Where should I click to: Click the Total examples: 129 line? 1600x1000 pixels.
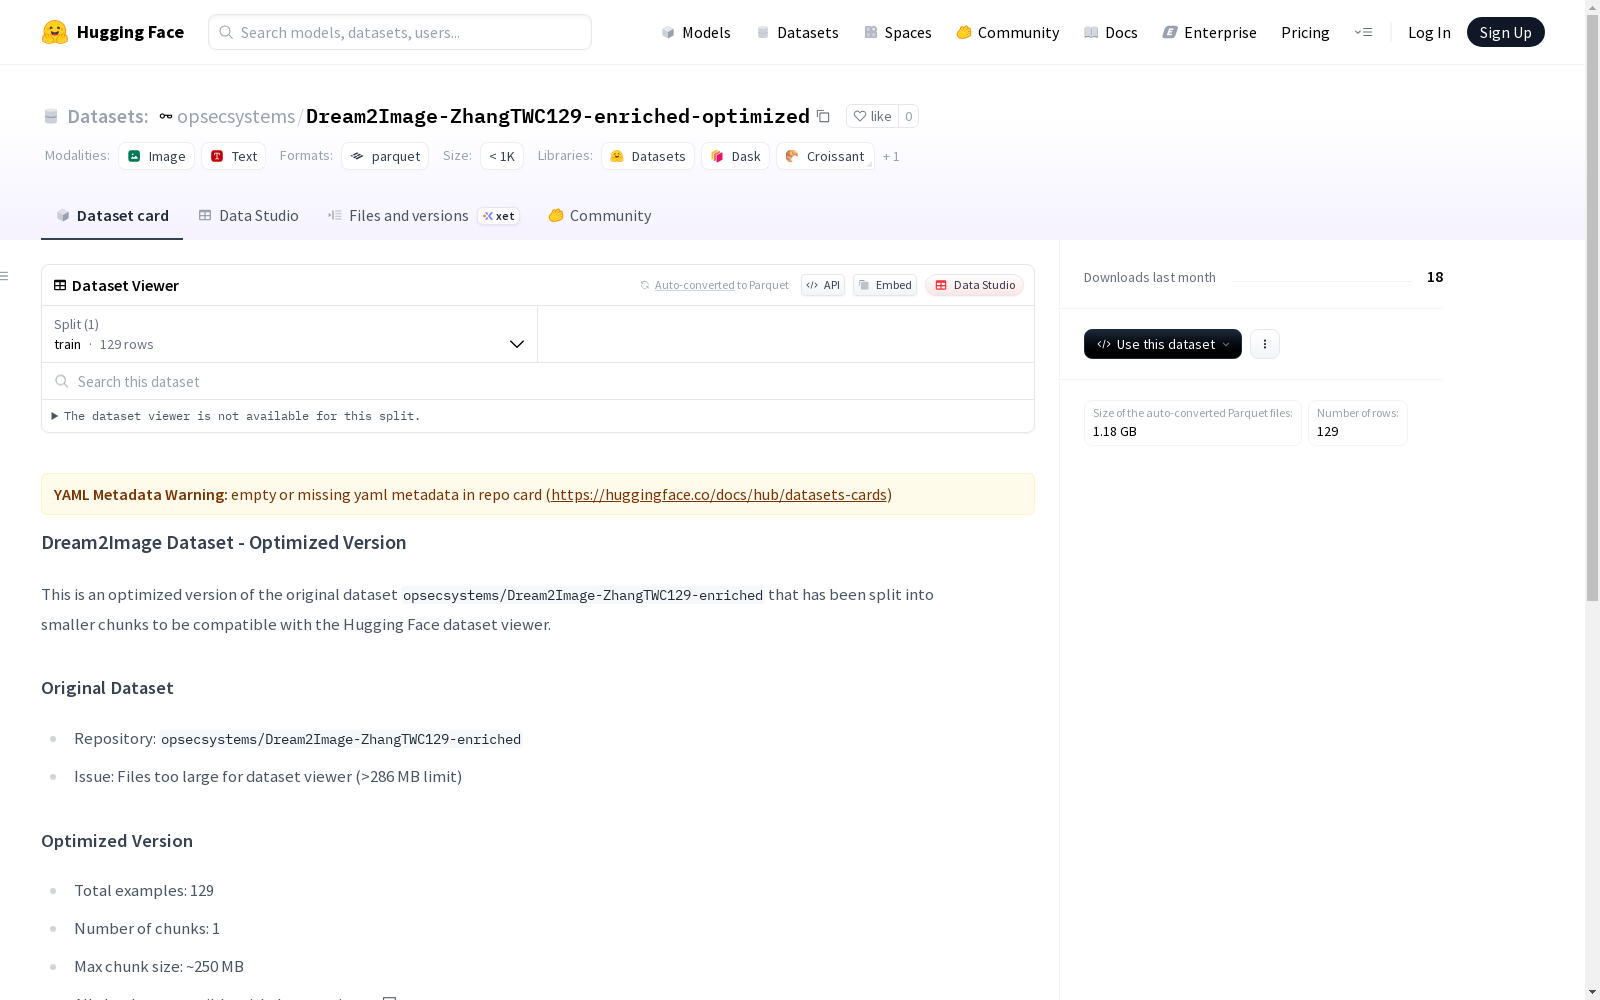click(x=144, y=891)
